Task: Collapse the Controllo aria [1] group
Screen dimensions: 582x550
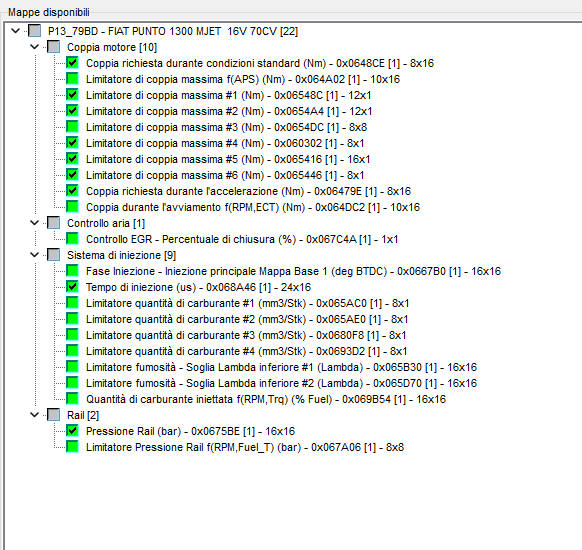Action: [x=35, y=223]
